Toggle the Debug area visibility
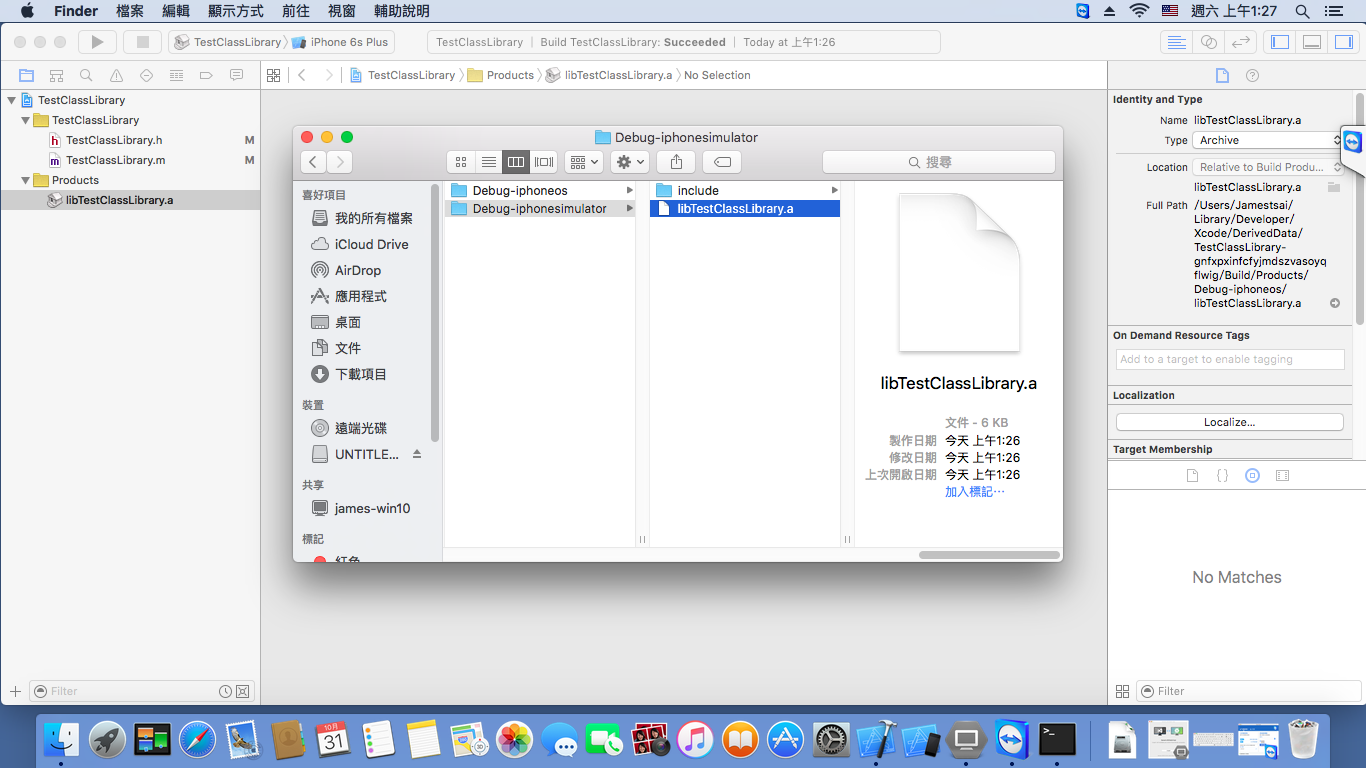 click(1312, 42)
